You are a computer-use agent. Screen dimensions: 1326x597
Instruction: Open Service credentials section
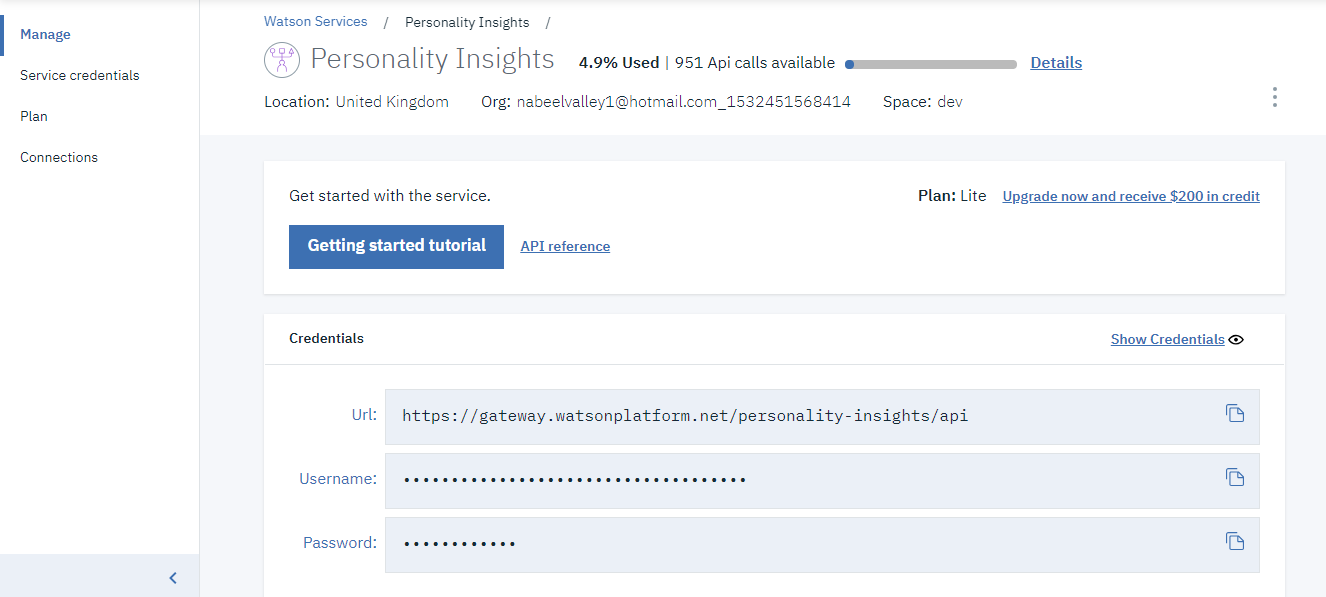tap(78, 75)
